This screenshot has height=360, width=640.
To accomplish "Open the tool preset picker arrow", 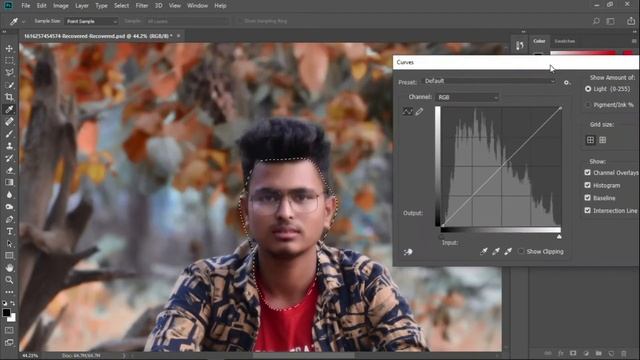I will click(23, 21).
